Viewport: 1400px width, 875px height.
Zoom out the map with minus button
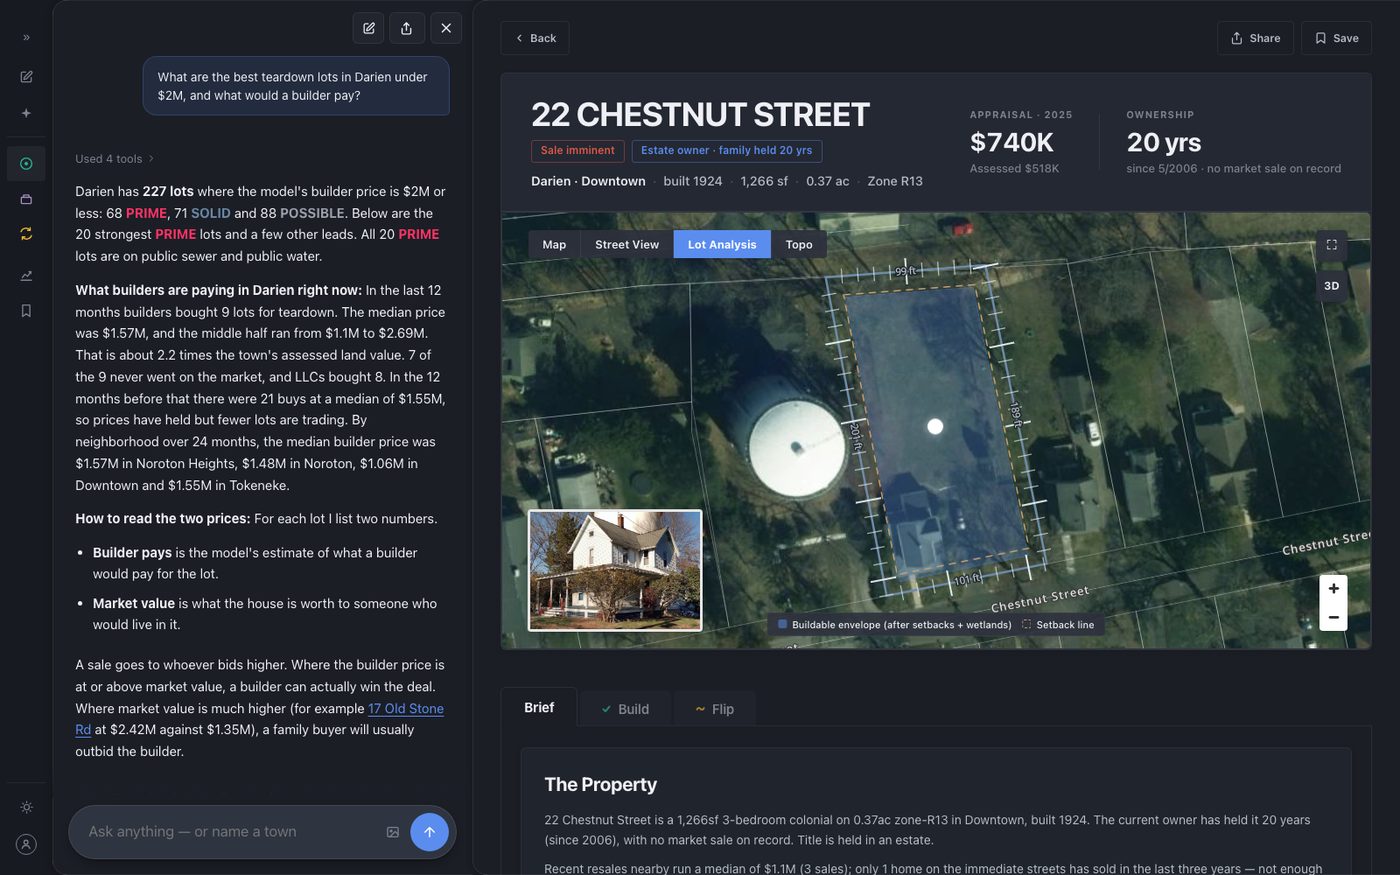(x=1333, y=617)
